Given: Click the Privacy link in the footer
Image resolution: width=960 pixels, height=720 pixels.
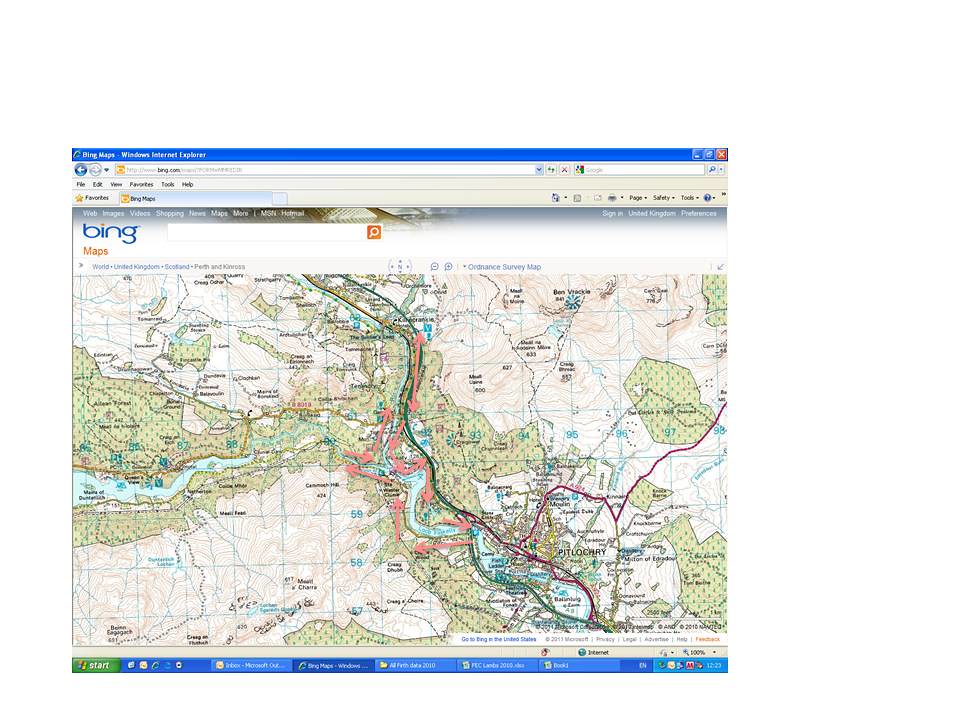Looking at the screenshot, I should (x=606, y=639).
